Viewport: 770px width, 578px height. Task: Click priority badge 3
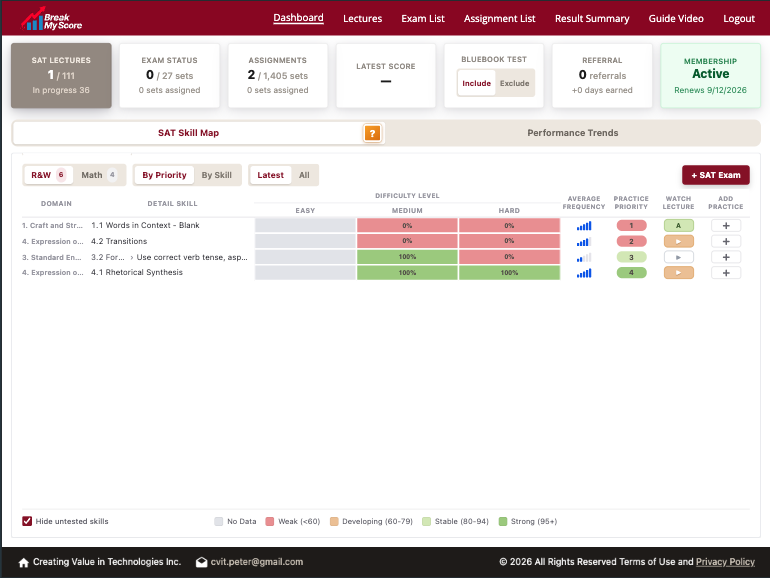tap(632, 257)
